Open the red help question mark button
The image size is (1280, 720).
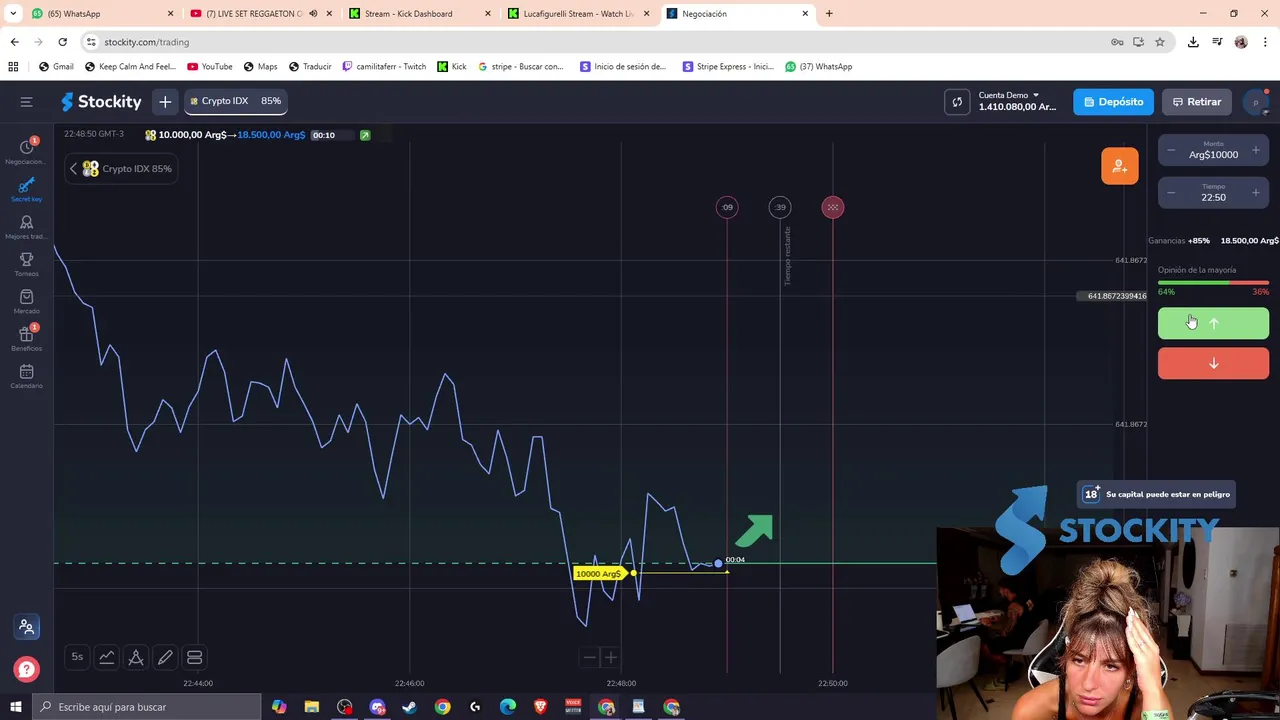pyautogui.click(x=26, y=669)
